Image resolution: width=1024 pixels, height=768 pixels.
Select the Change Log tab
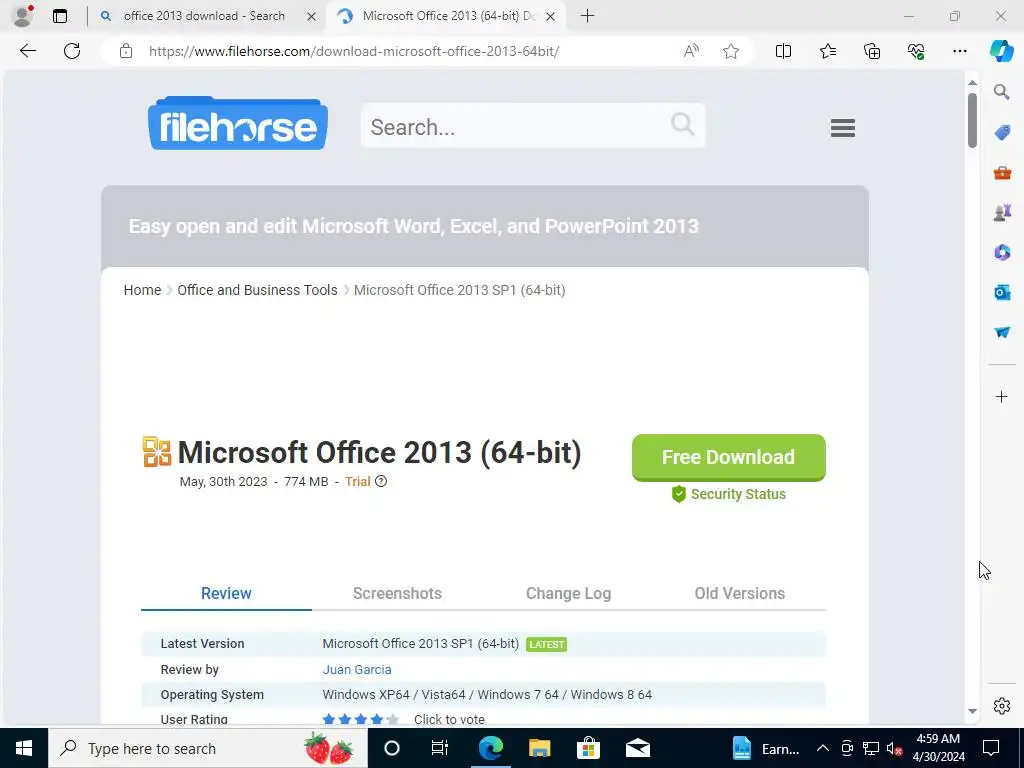[x=568, y=593]
